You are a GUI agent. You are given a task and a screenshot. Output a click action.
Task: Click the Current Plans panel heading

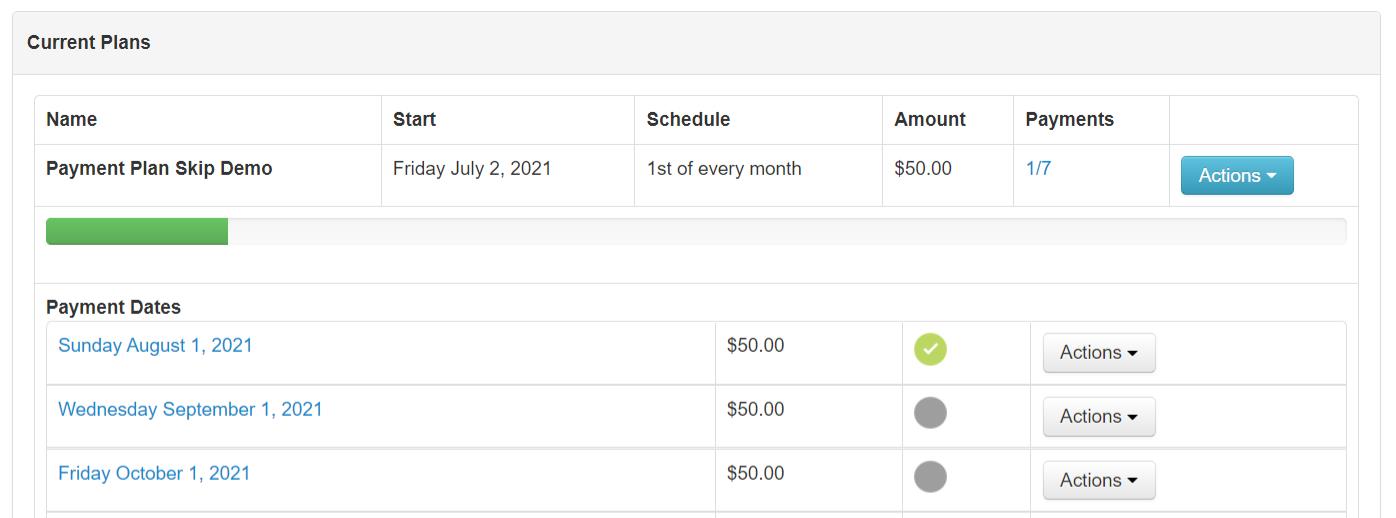[89, 42]
